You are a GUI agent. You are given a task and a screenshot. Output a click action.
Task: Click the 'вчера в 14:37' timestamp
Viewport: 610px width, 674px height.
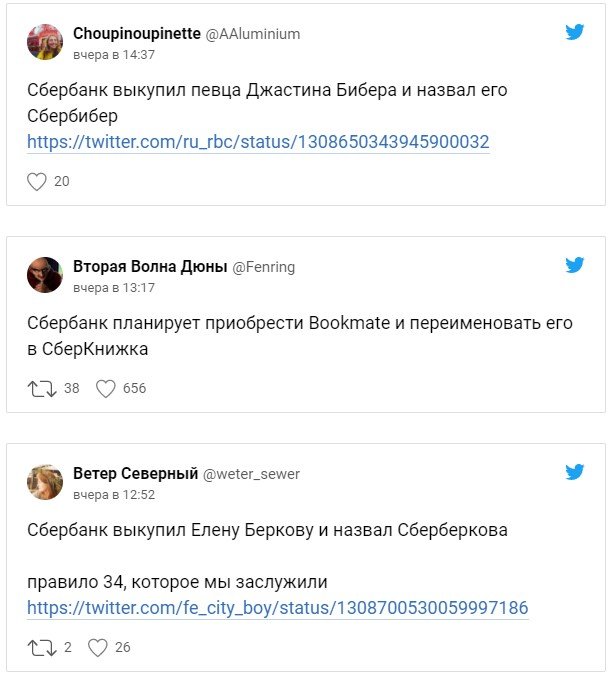pos(114,54)
